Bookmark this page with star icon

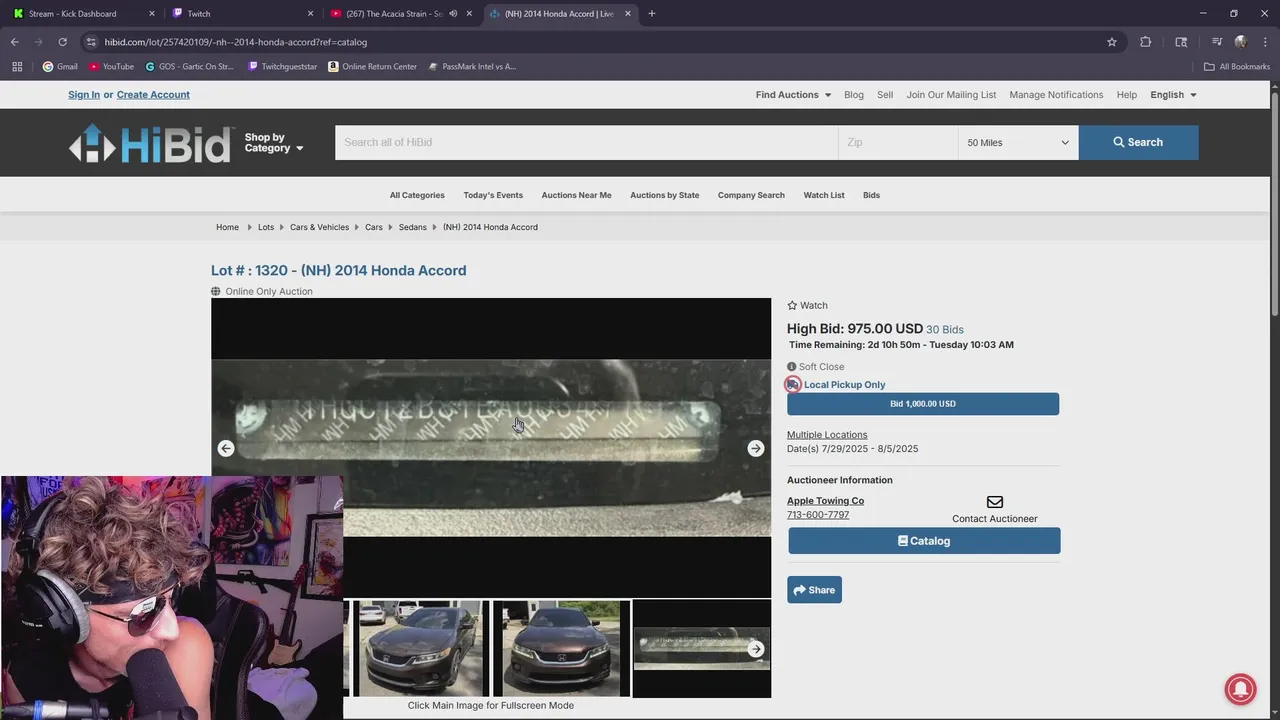point(1112,42)
